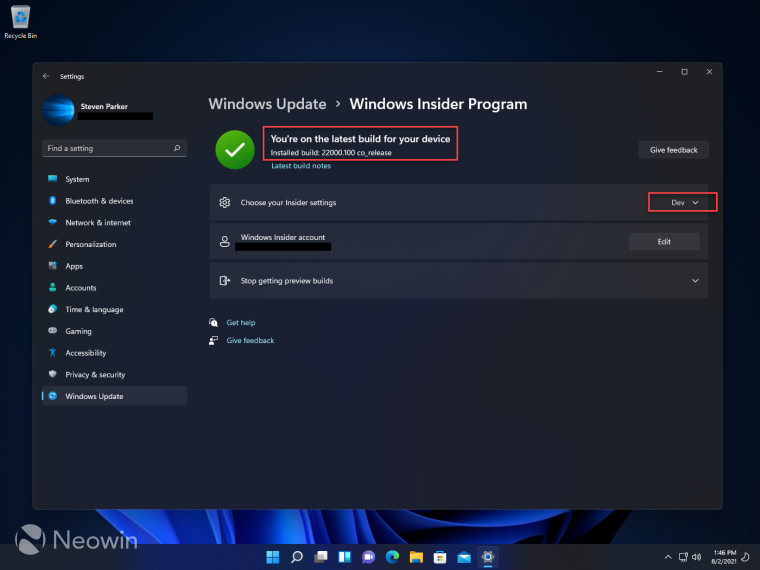This screenshot has width=760, height=570.
Task: Click the Settings gear on the taskbar
Action: click(x=488, y=557)
